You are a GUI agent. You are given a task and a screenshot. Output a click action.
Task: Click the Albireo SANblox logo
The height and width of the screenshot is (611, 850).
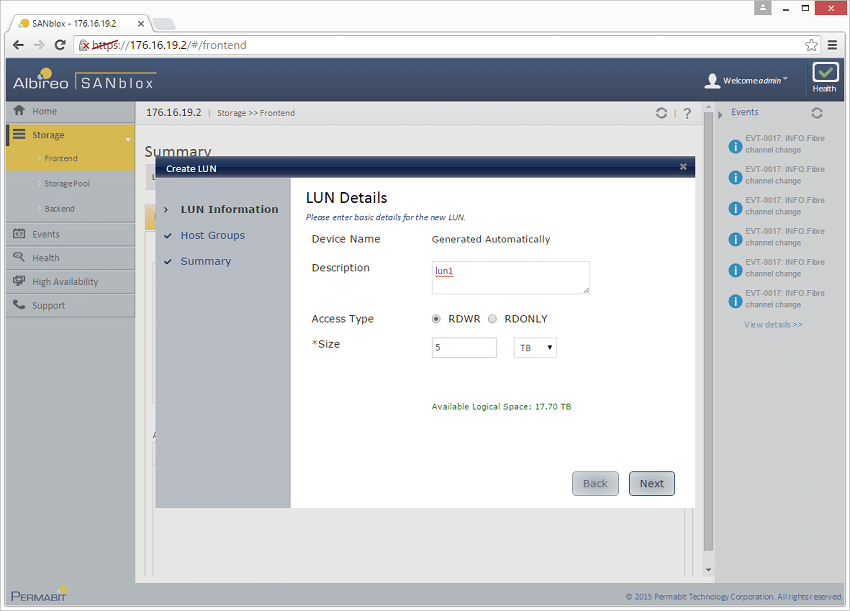point(84,80)
